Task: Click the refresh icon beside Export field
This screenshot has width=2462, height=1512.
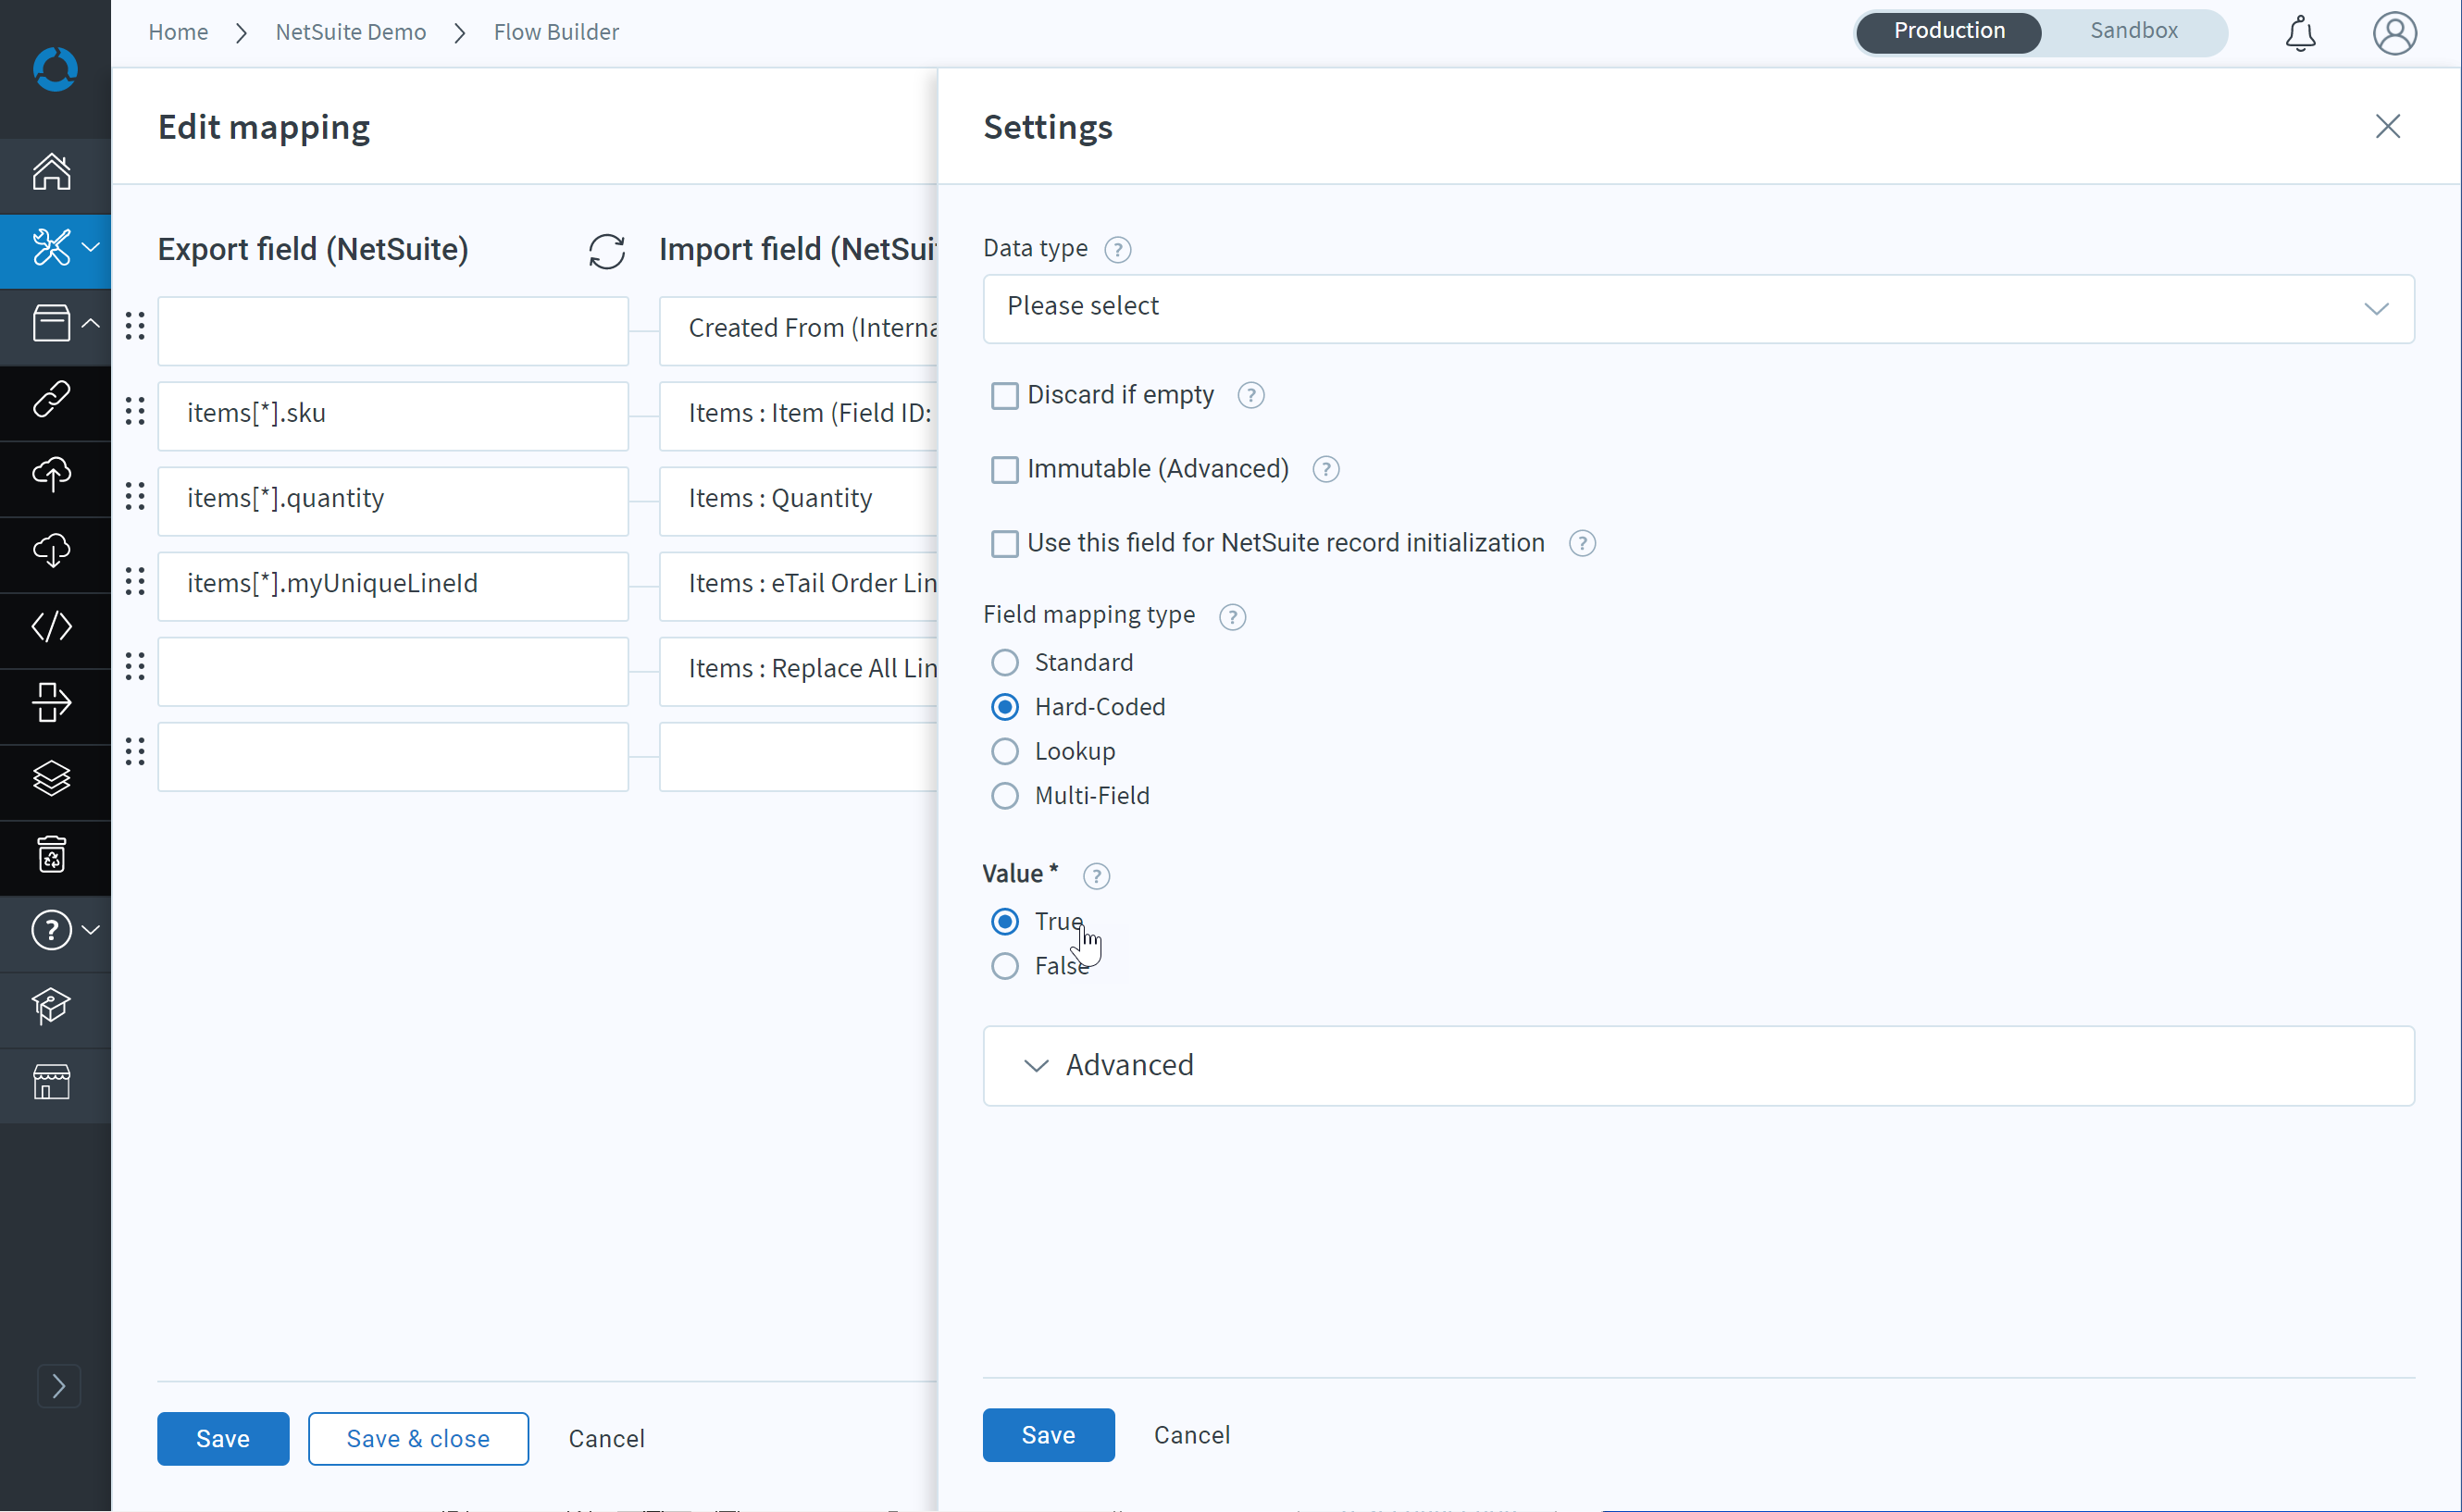Action: tap(606, 251)
